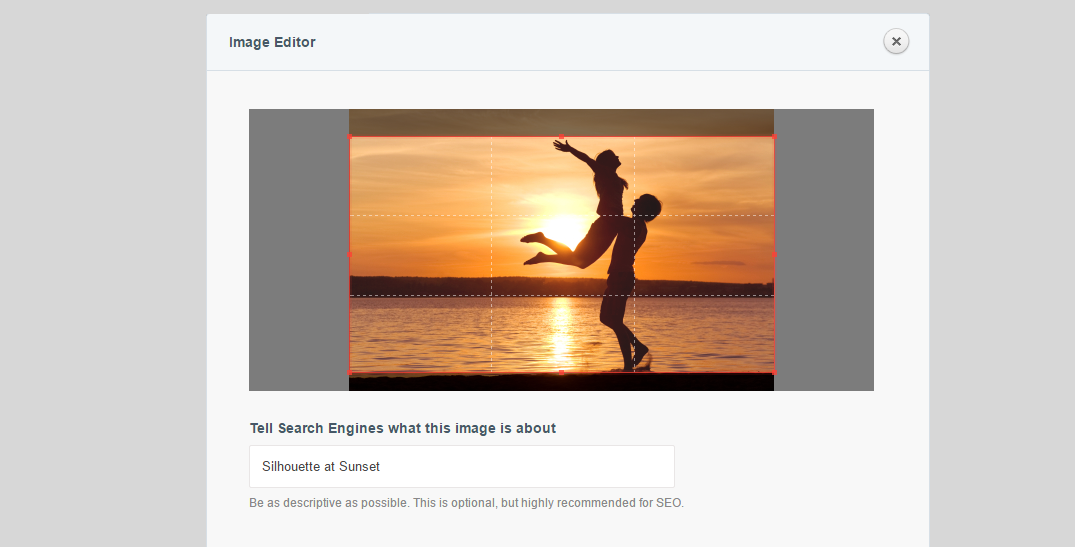Image resolution: width=1075 pixels, height=547 pixels.
Task: Focus the 'Silhouette at Sunset' description field
Action: 461,466
